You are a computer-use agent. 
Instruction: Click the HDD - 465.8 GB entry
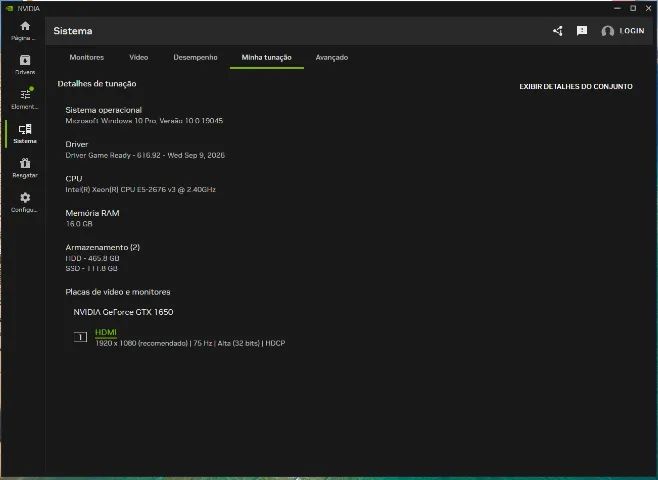pos(92,258)
